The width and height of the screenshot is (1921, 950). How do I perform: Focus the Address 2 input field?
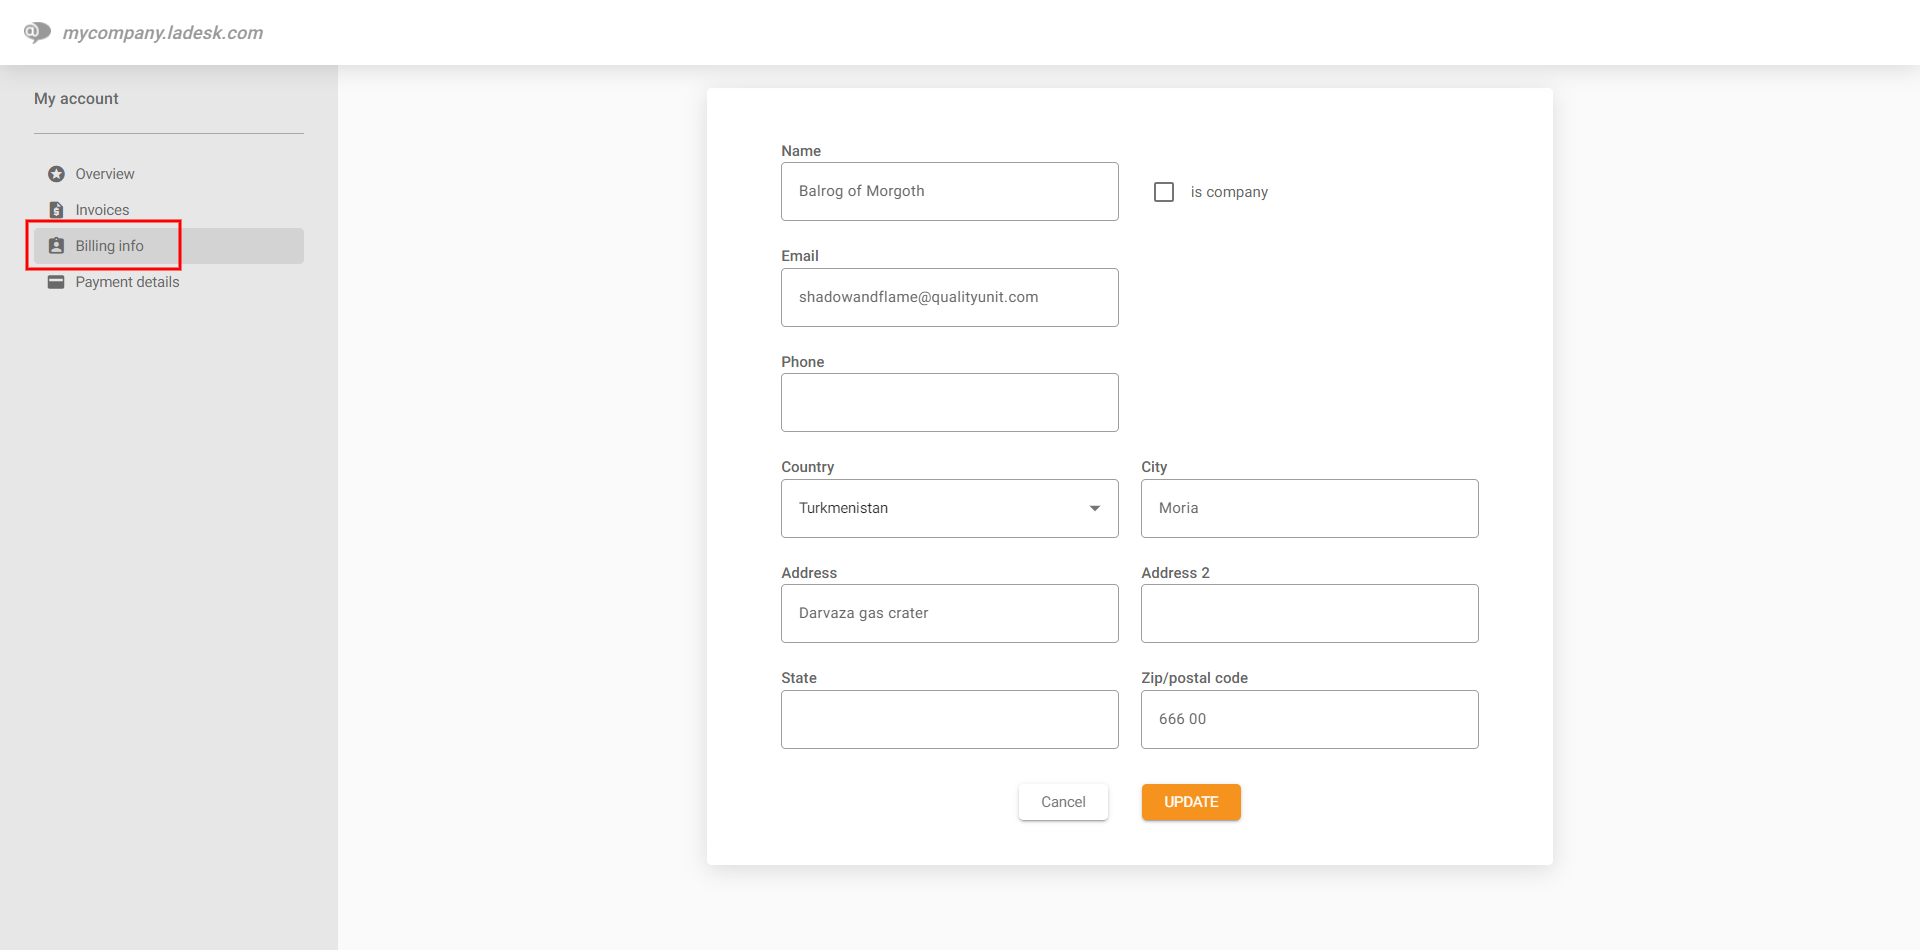tap(1309, 614)
